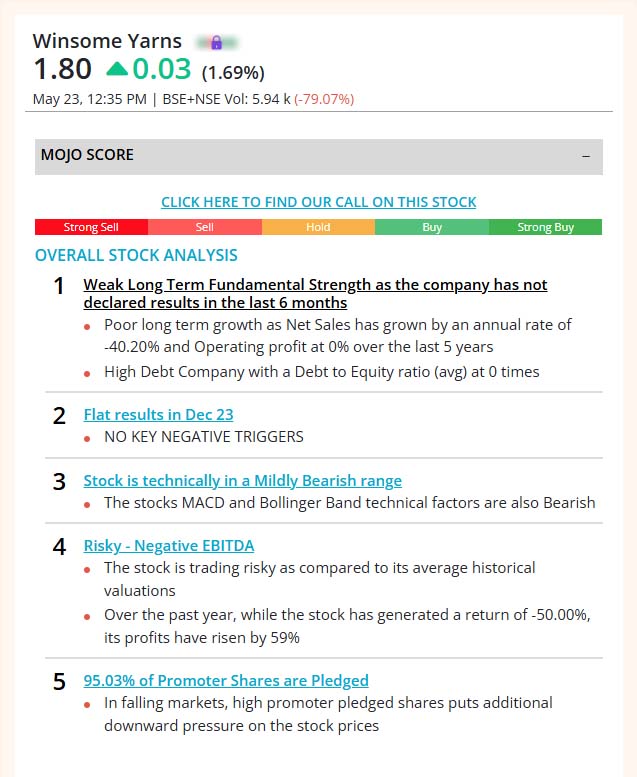Screen dimensions: 637x777
Task: Click the MOJO SCORE header bar
Action: coord(319,157)
